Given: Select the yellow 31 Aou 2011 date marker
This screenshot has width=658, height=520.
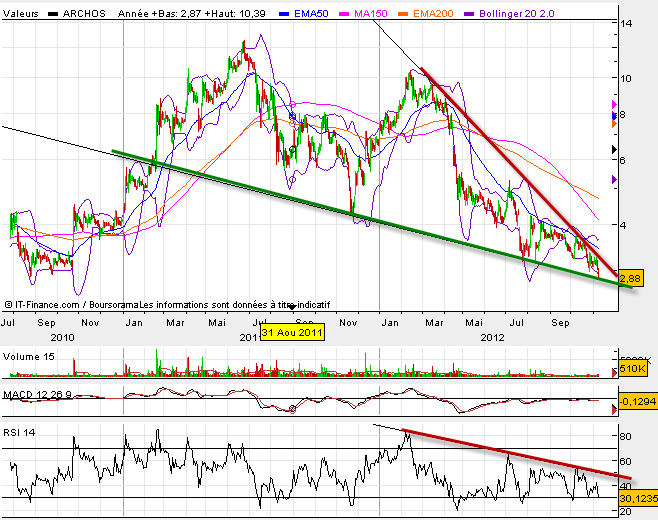Looking at the screenshot, I should point(292,333).
